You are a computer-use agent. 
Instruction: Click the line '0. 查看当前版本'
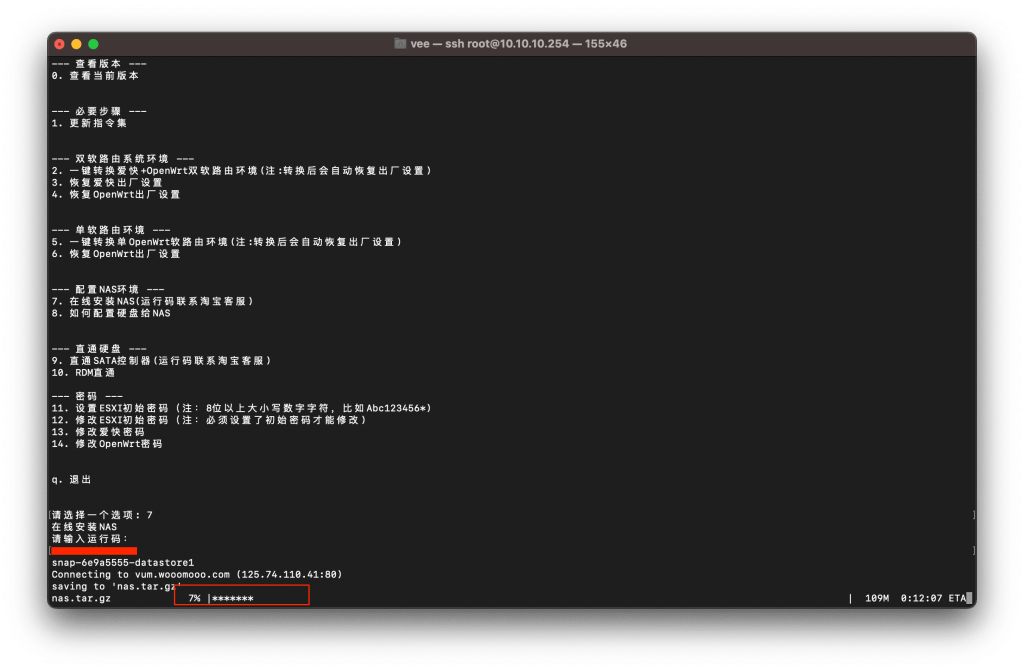pos(96,75)
